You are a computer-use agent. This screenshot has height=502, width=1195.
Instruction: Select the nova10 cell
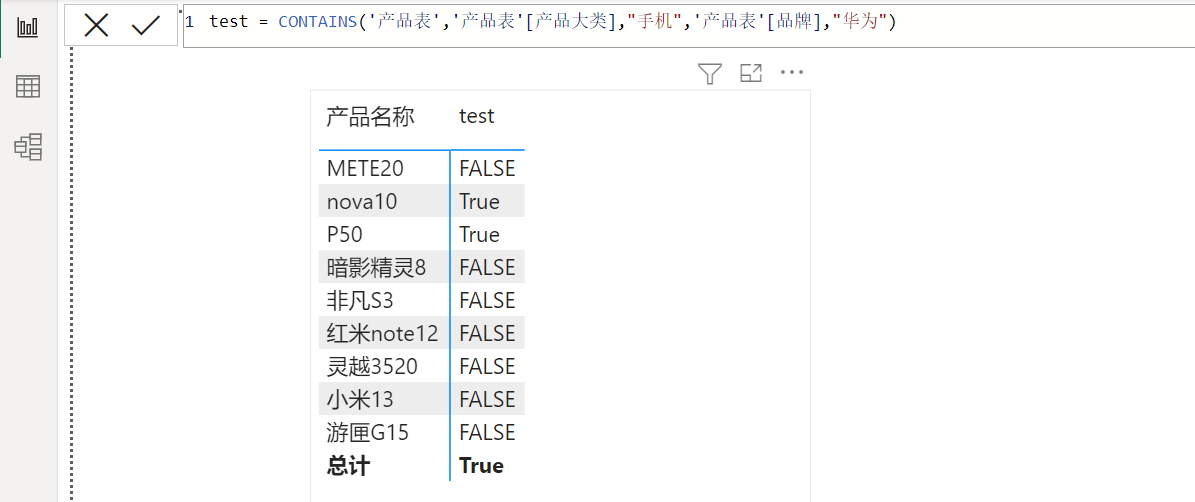click(x=385, y=201)
